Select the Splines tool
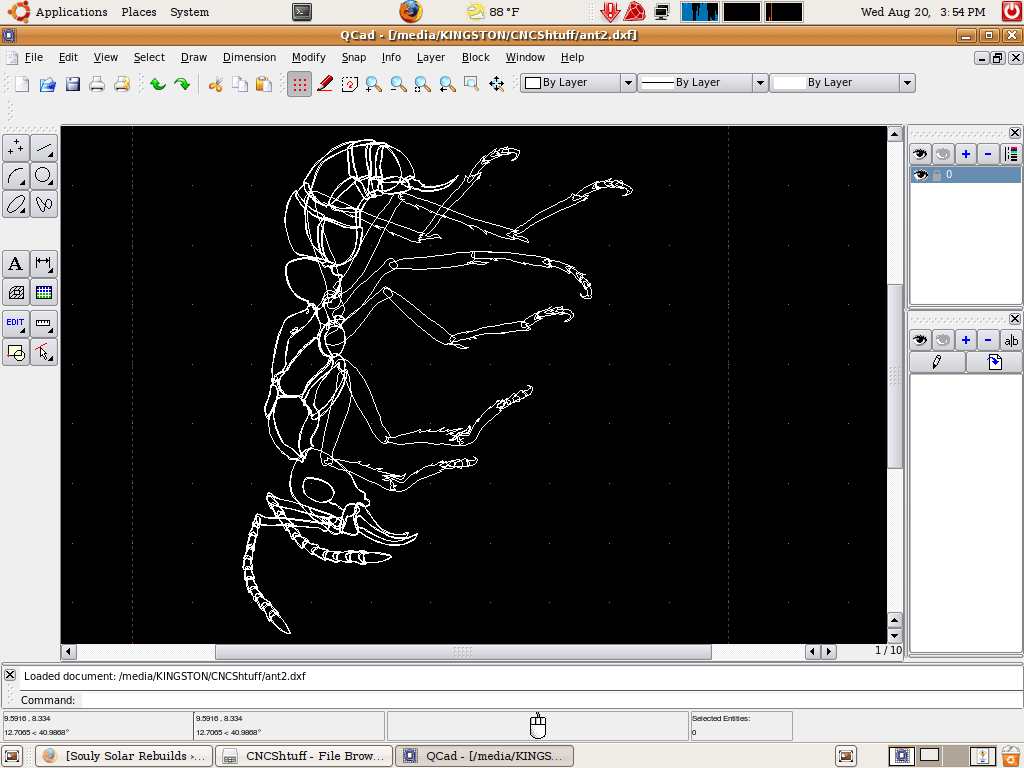Screen dimensions: 1024x768 point(44,204)
